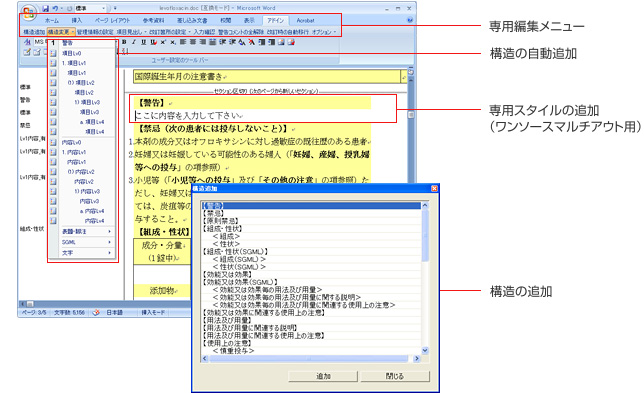Open the 参考資料 tab
The height and width of the screenshot is (393, 644).
point(154,20)
